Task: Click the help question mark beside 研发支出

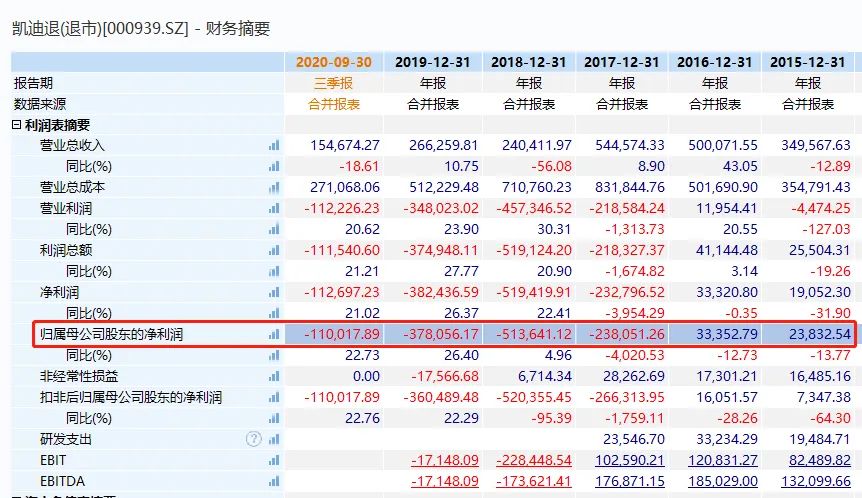Action: click(x=253, y=439)
